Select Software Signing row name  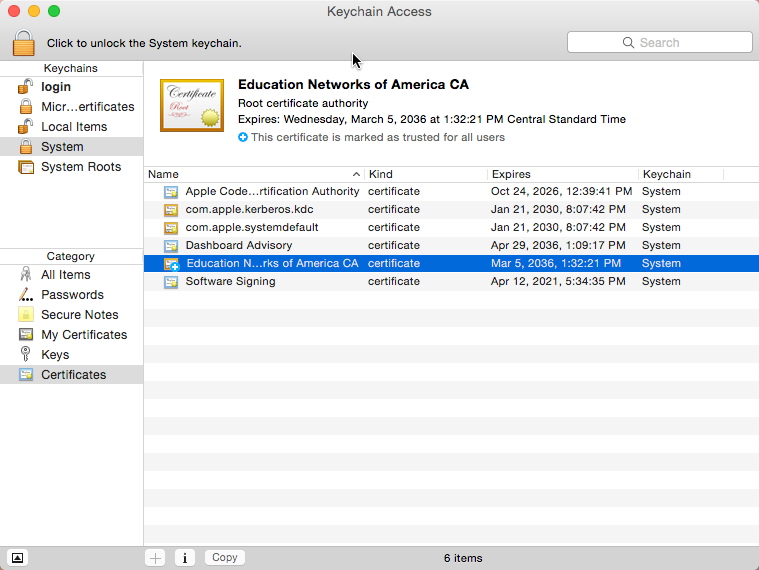pos(230,281)
